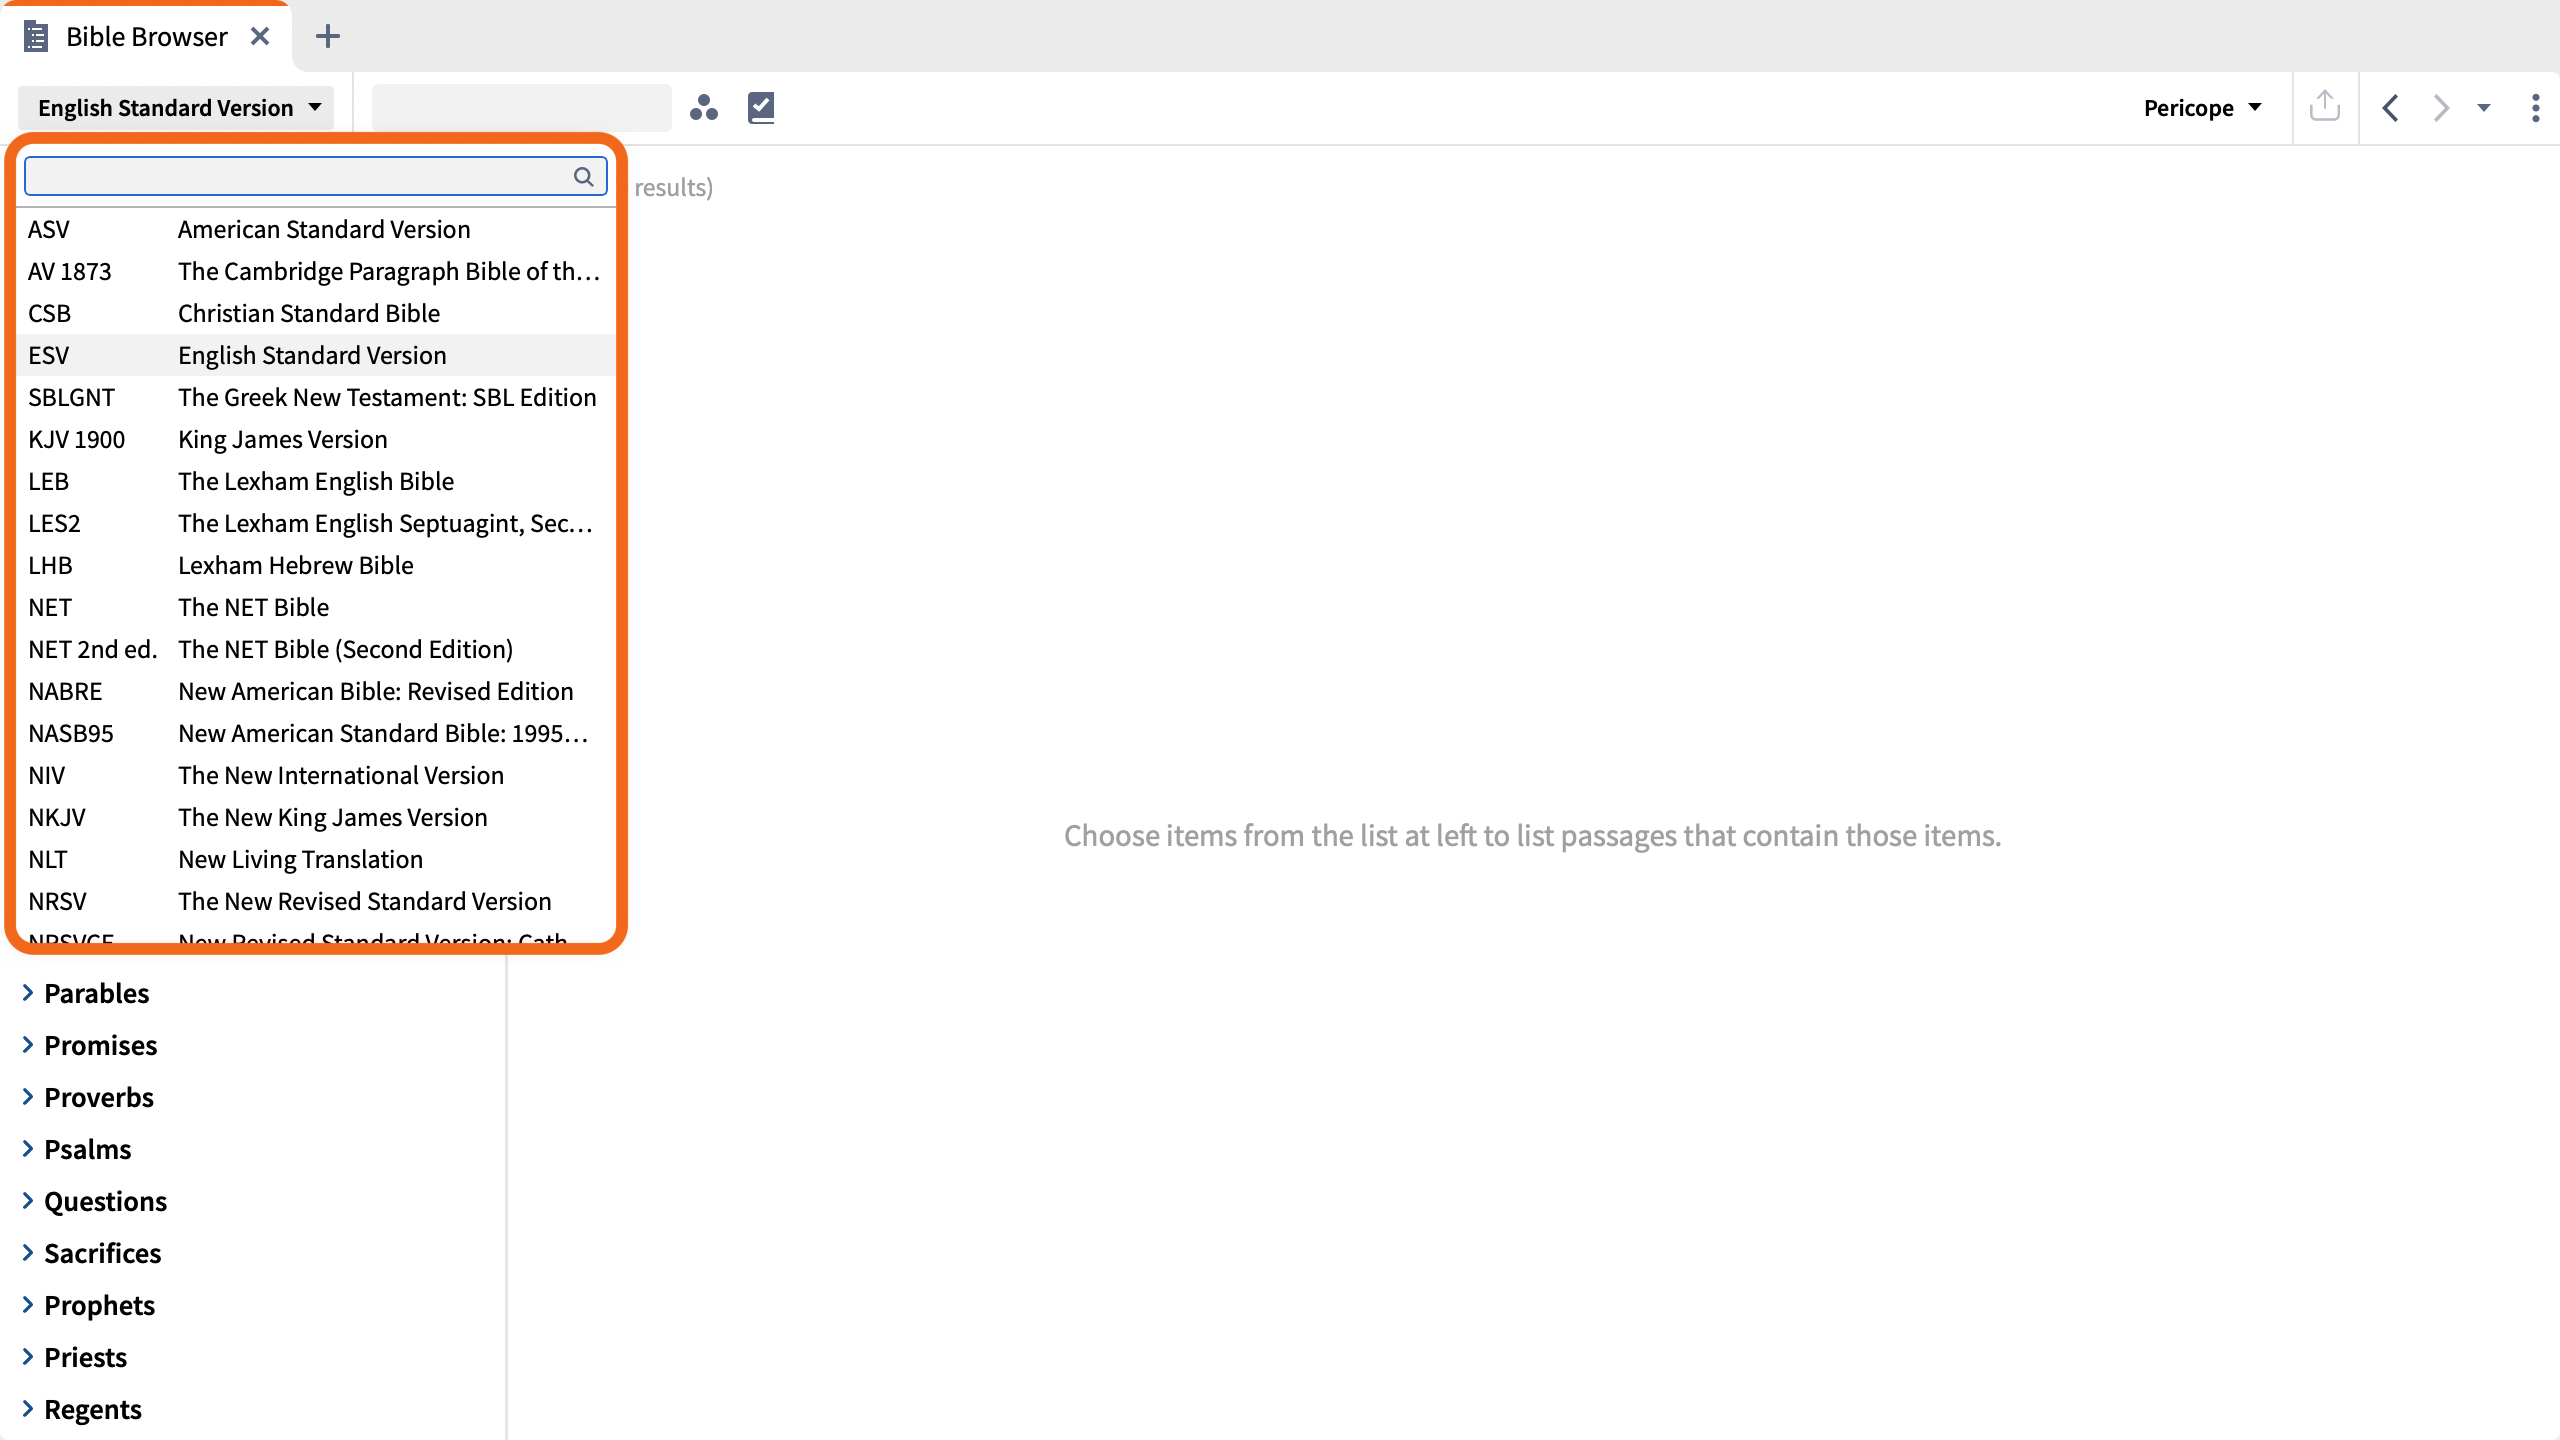Pick NASB95 New American Standard Bible

click(316, 733)
